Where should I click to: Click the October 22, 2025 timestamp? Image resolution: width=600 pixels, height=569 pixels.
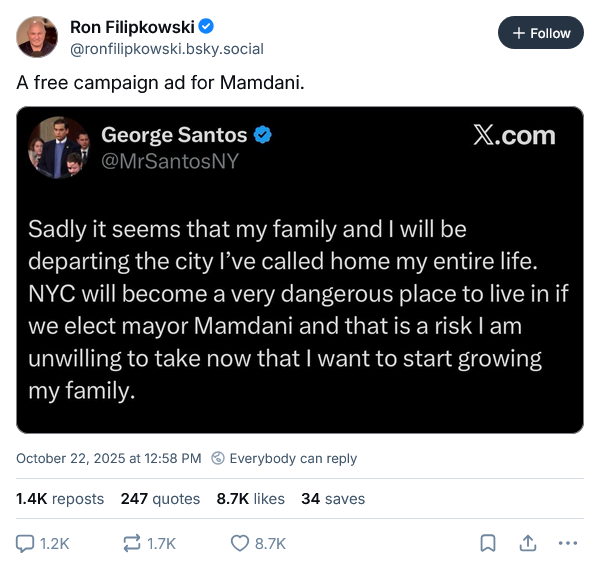click(x=109, y=459)
